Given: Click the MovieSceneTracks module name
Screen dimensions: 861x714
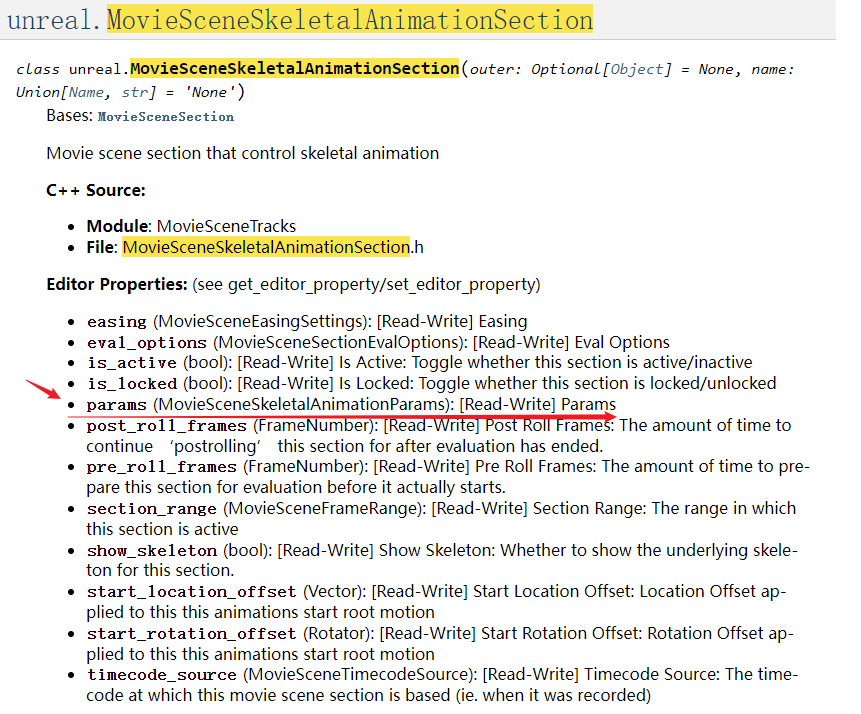Looking at the screenshot, I should 226,226.
